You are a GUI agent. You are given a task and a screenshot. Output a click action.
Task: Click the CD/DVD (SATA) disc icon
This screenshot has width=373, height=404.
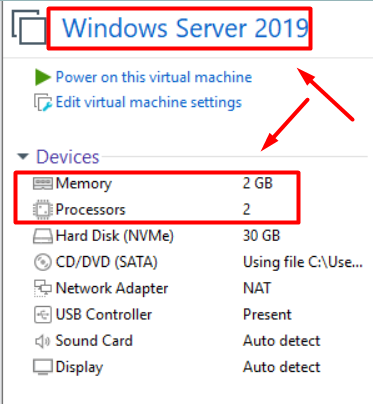43,262
